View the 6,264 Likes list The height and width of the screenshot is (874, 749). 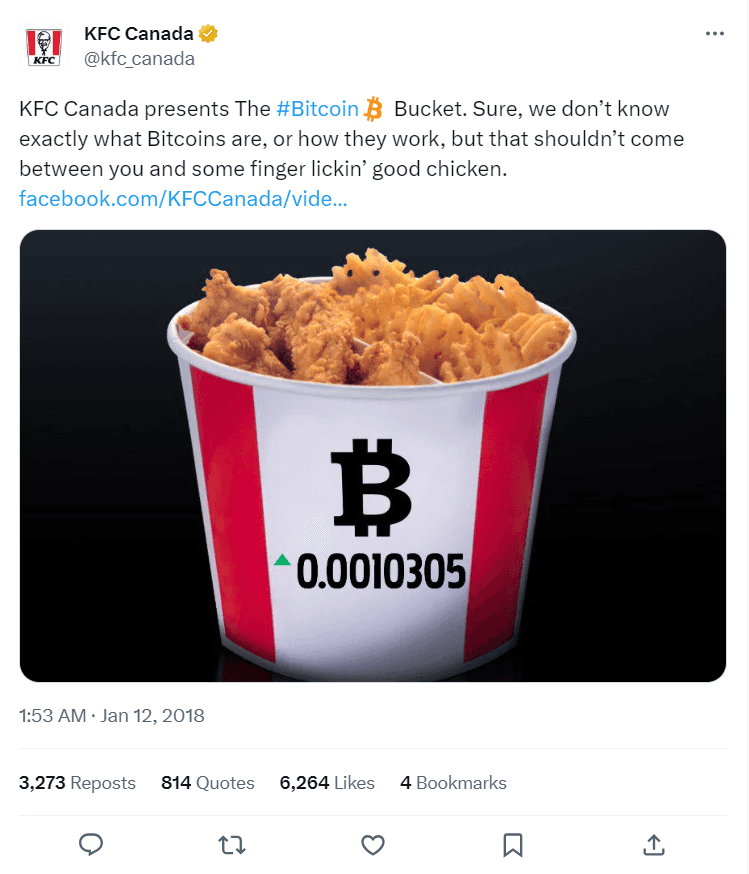click(x=327, y=783)
